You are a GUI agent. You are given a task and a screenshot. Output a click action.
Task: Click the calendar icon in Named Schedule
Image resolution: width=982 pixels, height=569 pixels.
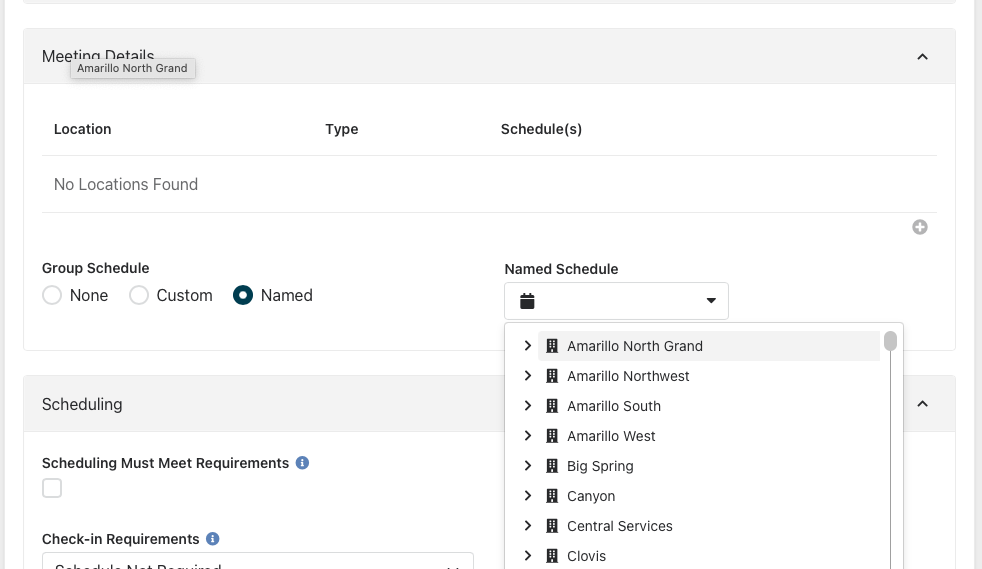point(528,301)
